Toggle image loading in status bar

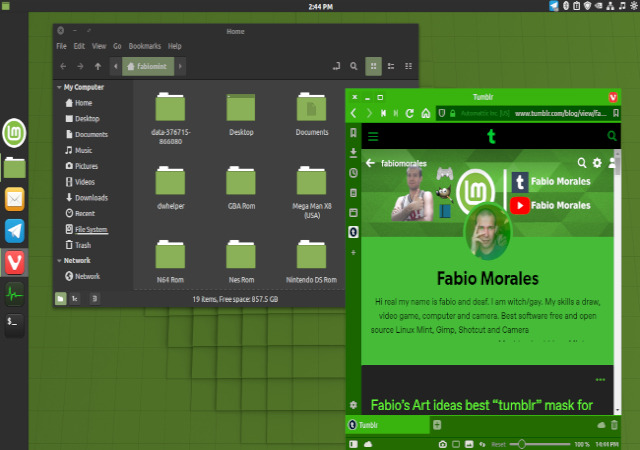[x=469, y=444]
